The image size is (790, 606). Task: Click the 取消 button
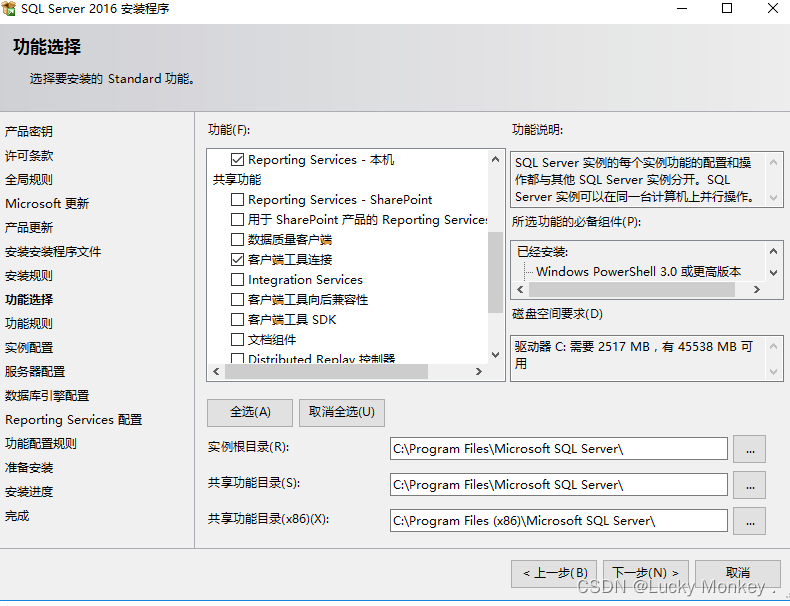(x=738, y=573)
